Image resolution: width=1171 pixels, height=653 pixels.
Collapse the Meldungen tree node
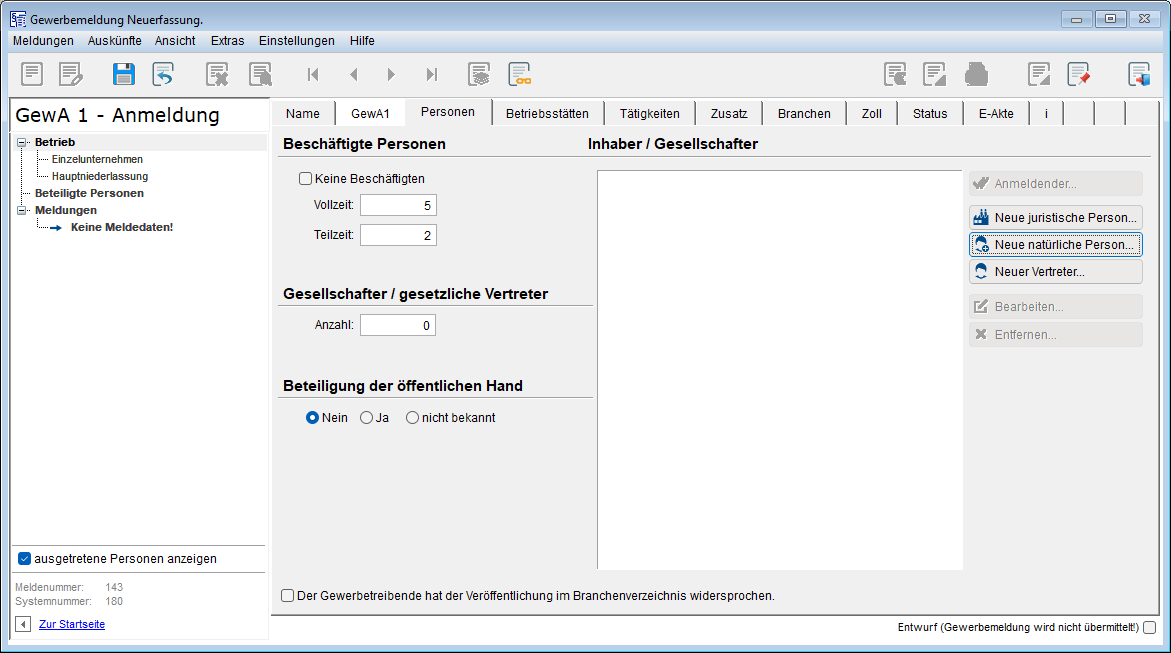coord(22,211)
